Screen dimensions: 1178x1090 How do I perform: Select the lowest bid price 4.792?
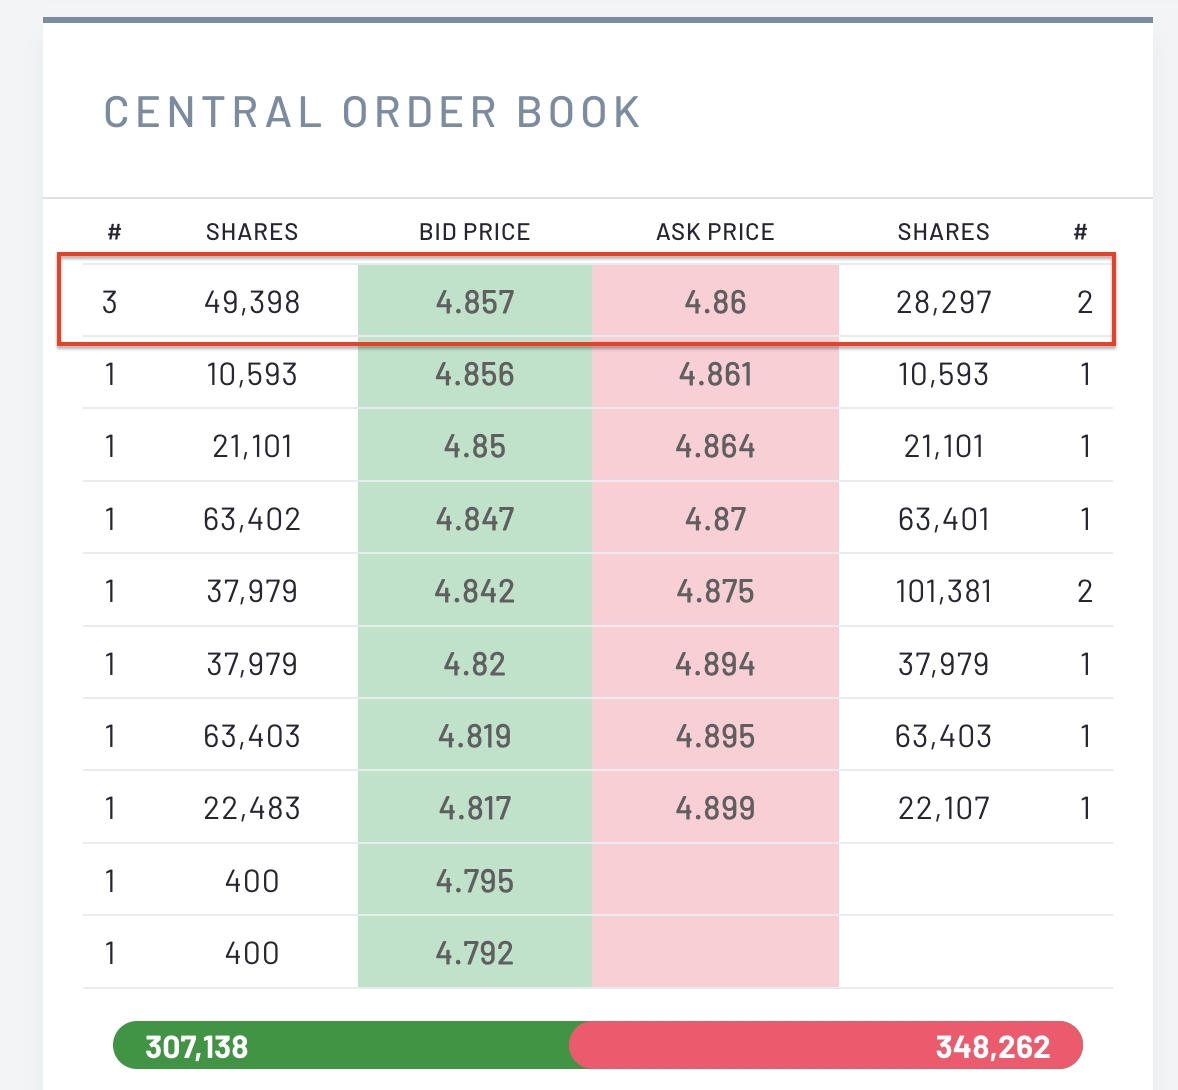point(475,953)
